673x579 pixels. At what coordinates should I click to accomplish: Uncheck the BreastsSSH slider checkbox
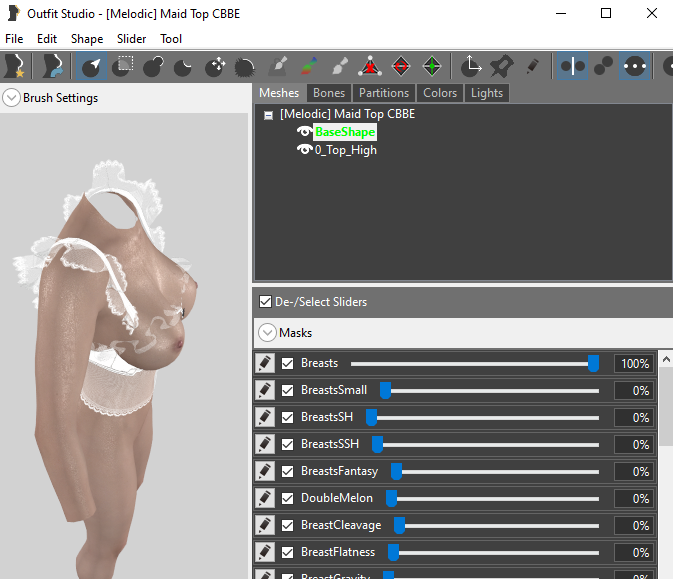288,445
